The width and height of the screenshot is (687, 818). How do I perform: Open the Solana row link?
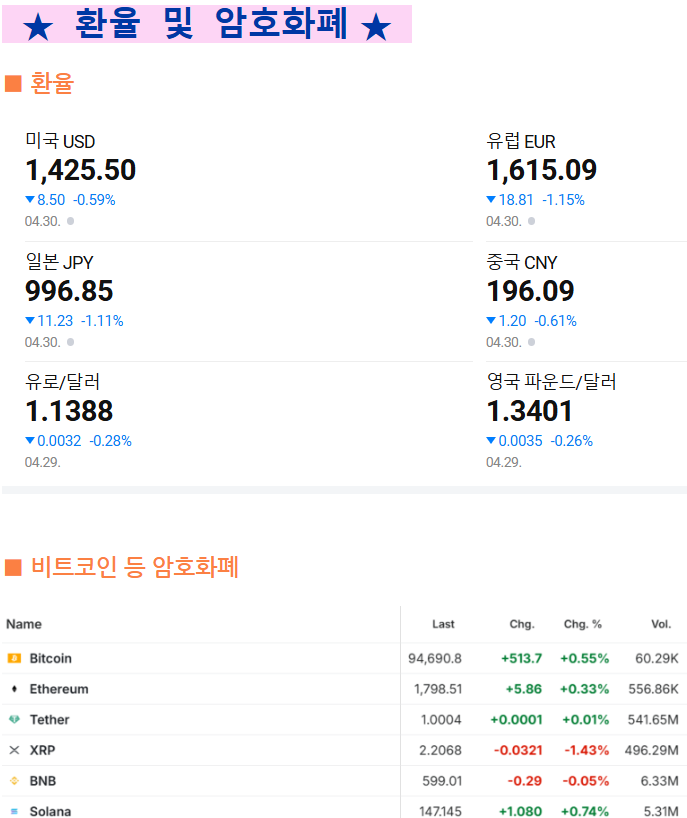50,811
